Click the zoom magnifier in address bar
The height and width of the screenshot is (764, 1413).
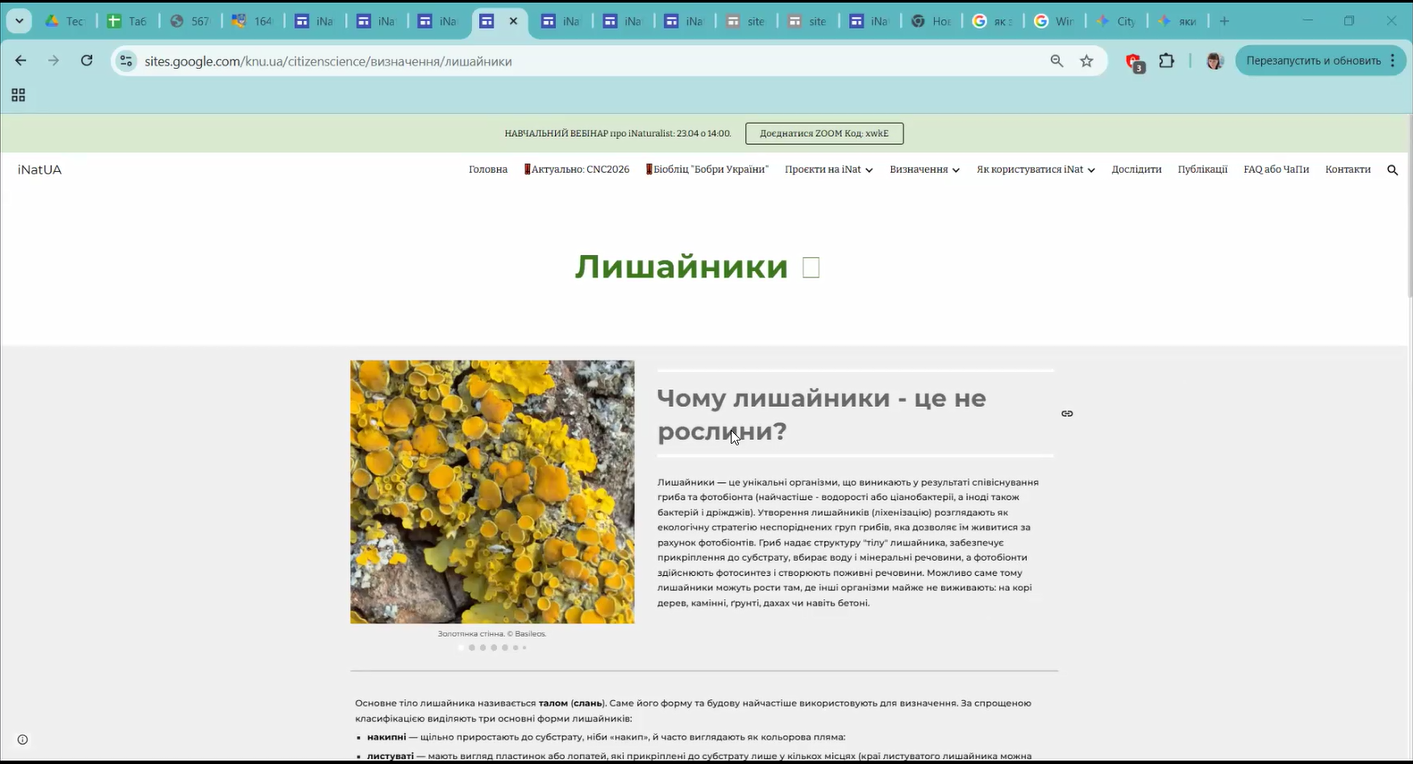pos(1057,61)
